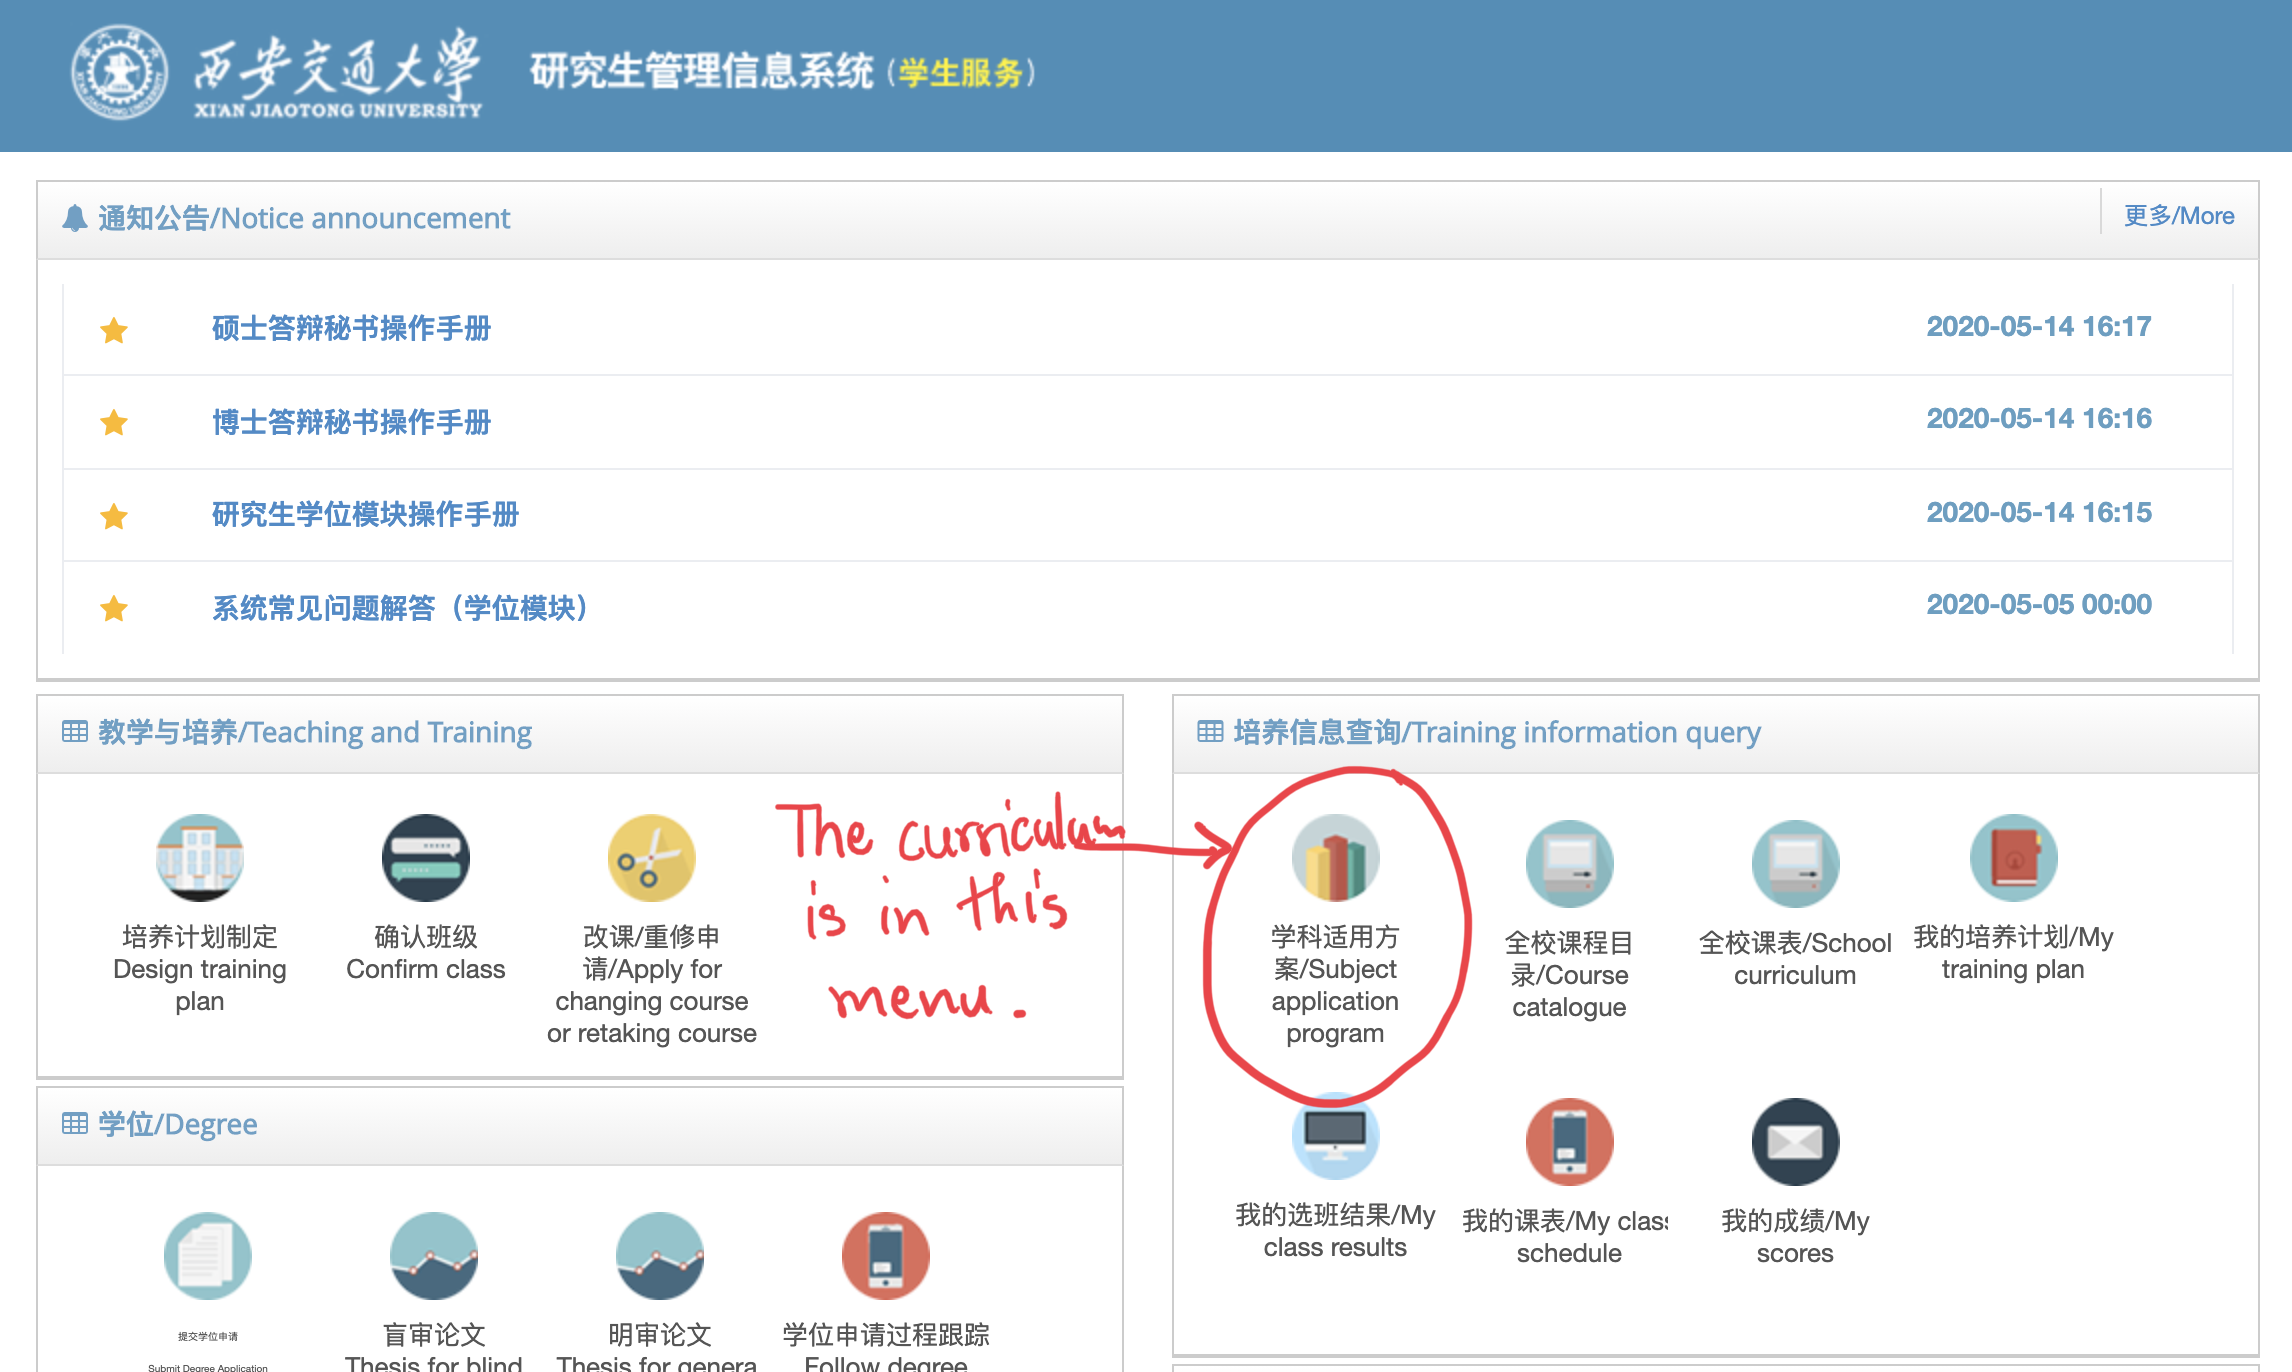
Task: Click the My class schedule label
Action: pos(1565,1236)
